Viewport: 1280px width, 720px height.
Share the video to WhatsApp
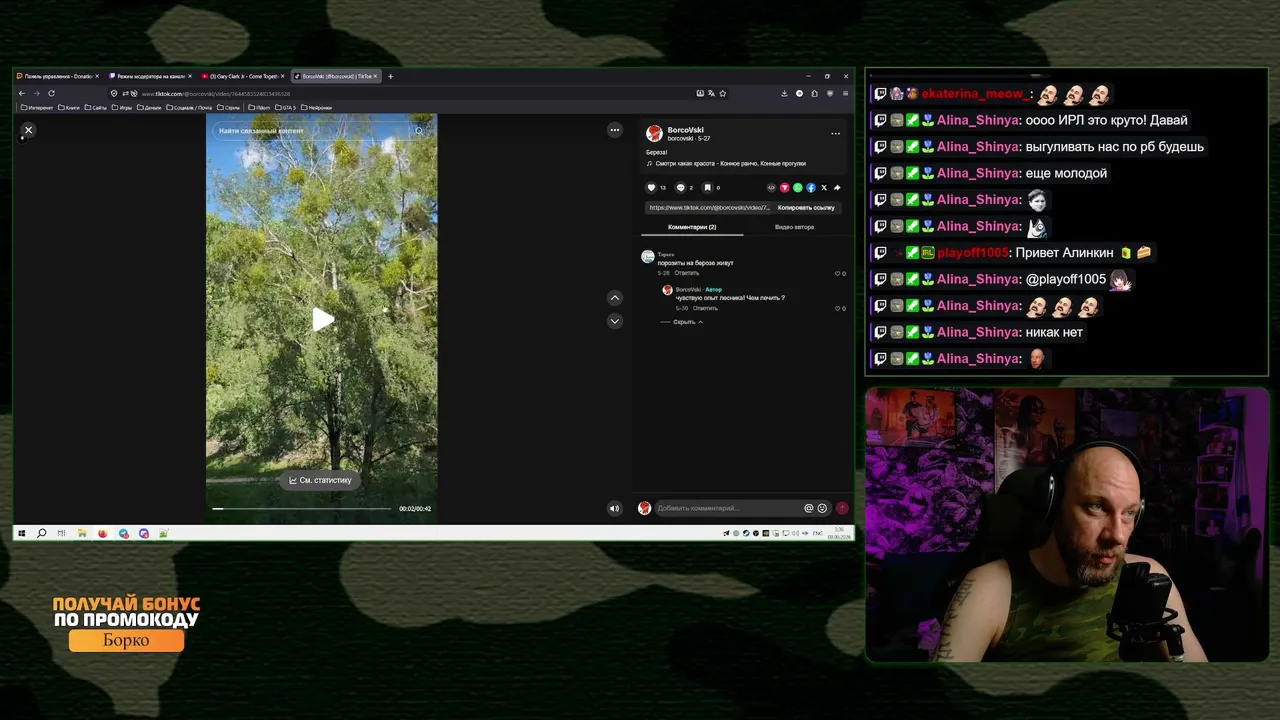[x=797, y=187]
